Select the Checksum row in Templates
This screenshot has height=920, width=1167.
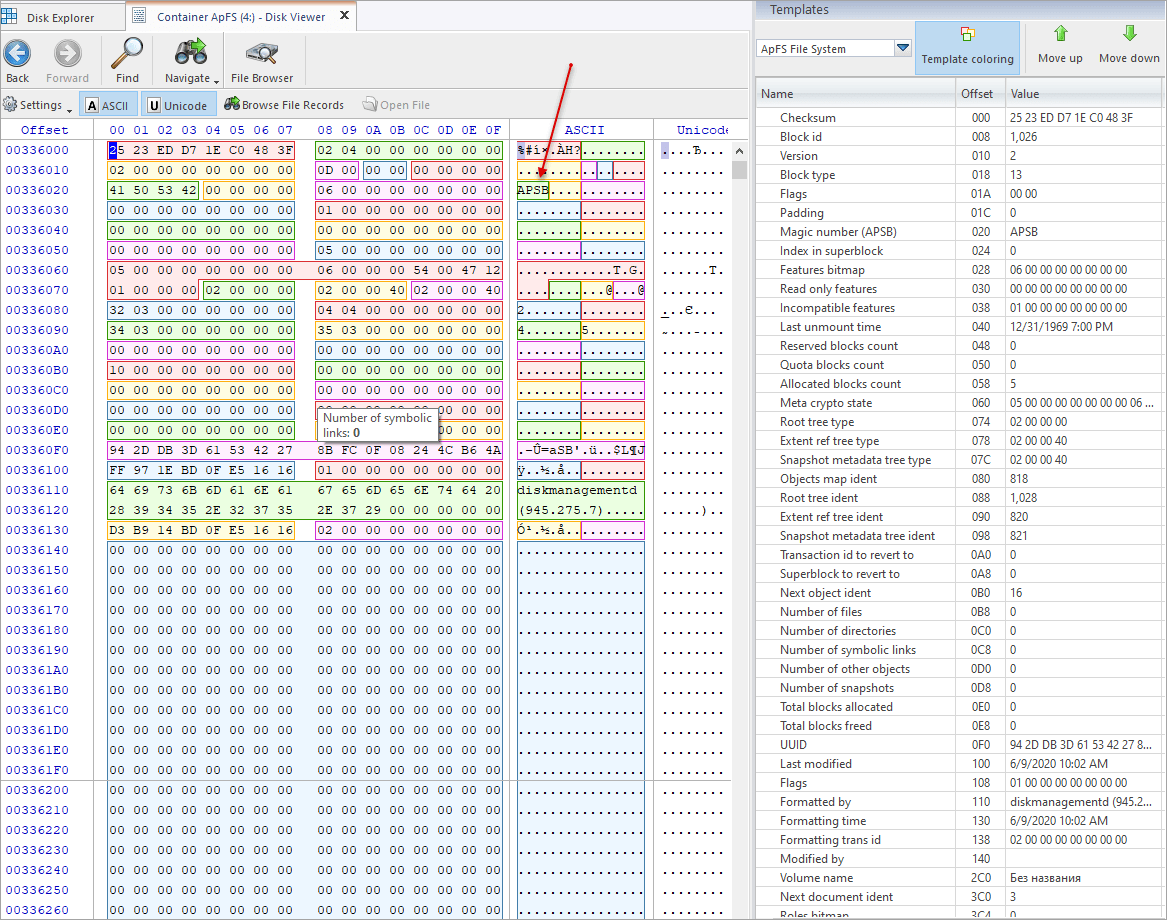click(959, 118)
